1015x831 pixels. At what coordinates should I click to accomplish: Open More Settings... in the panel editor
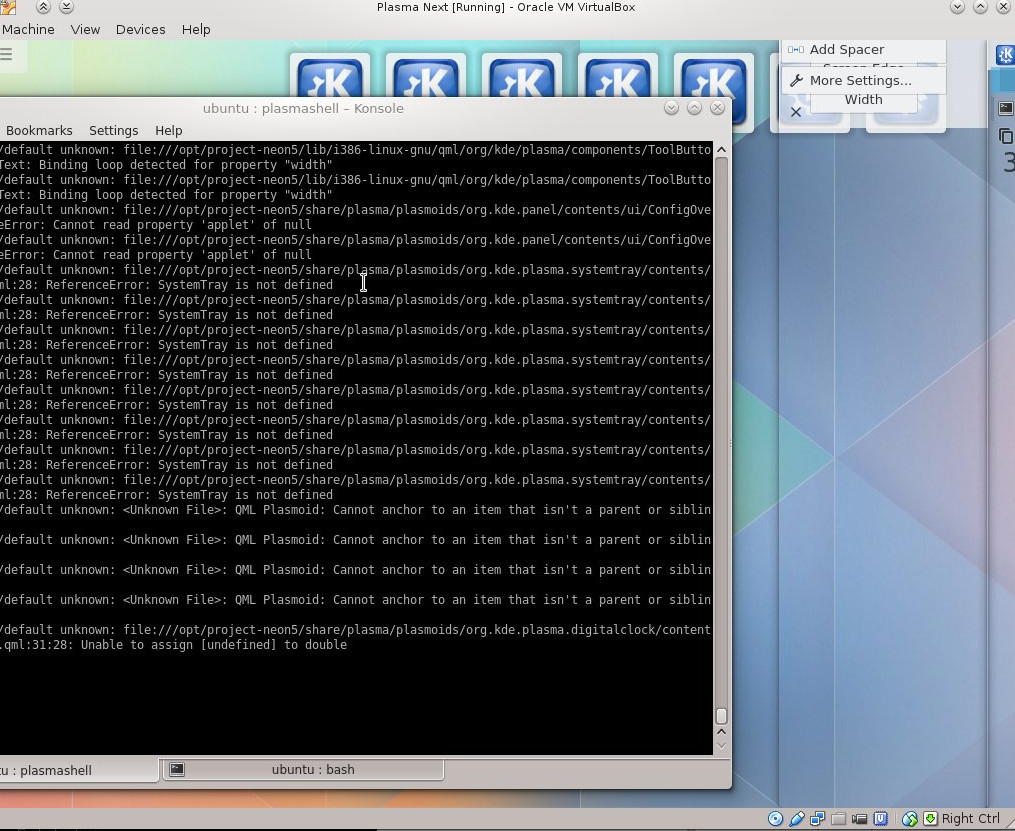(x=864, y=81)
